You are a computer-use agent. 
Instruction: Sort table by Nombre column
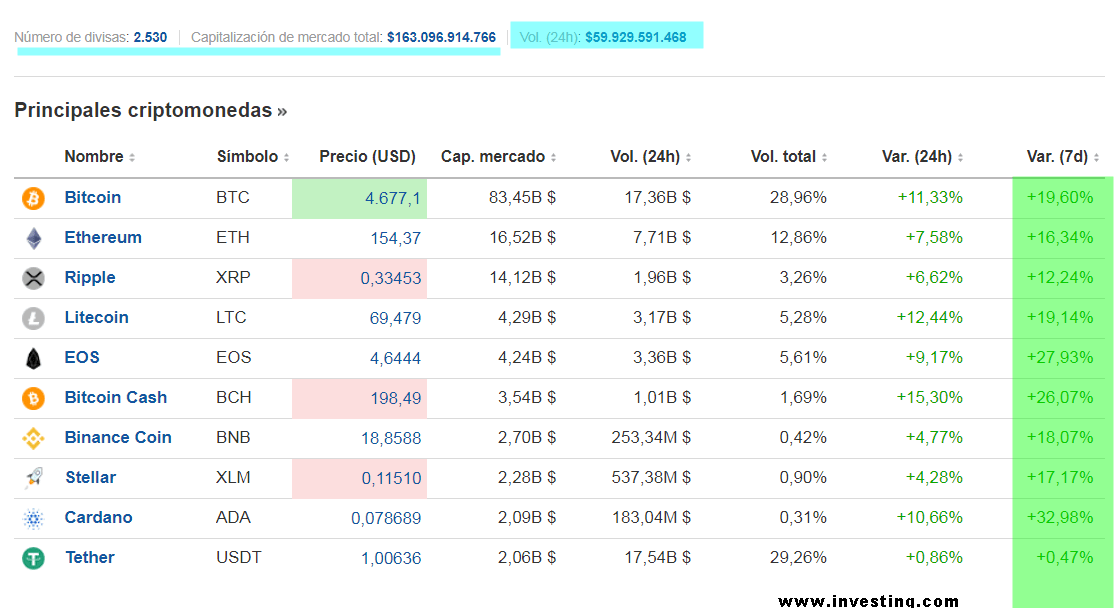(94, 157)
